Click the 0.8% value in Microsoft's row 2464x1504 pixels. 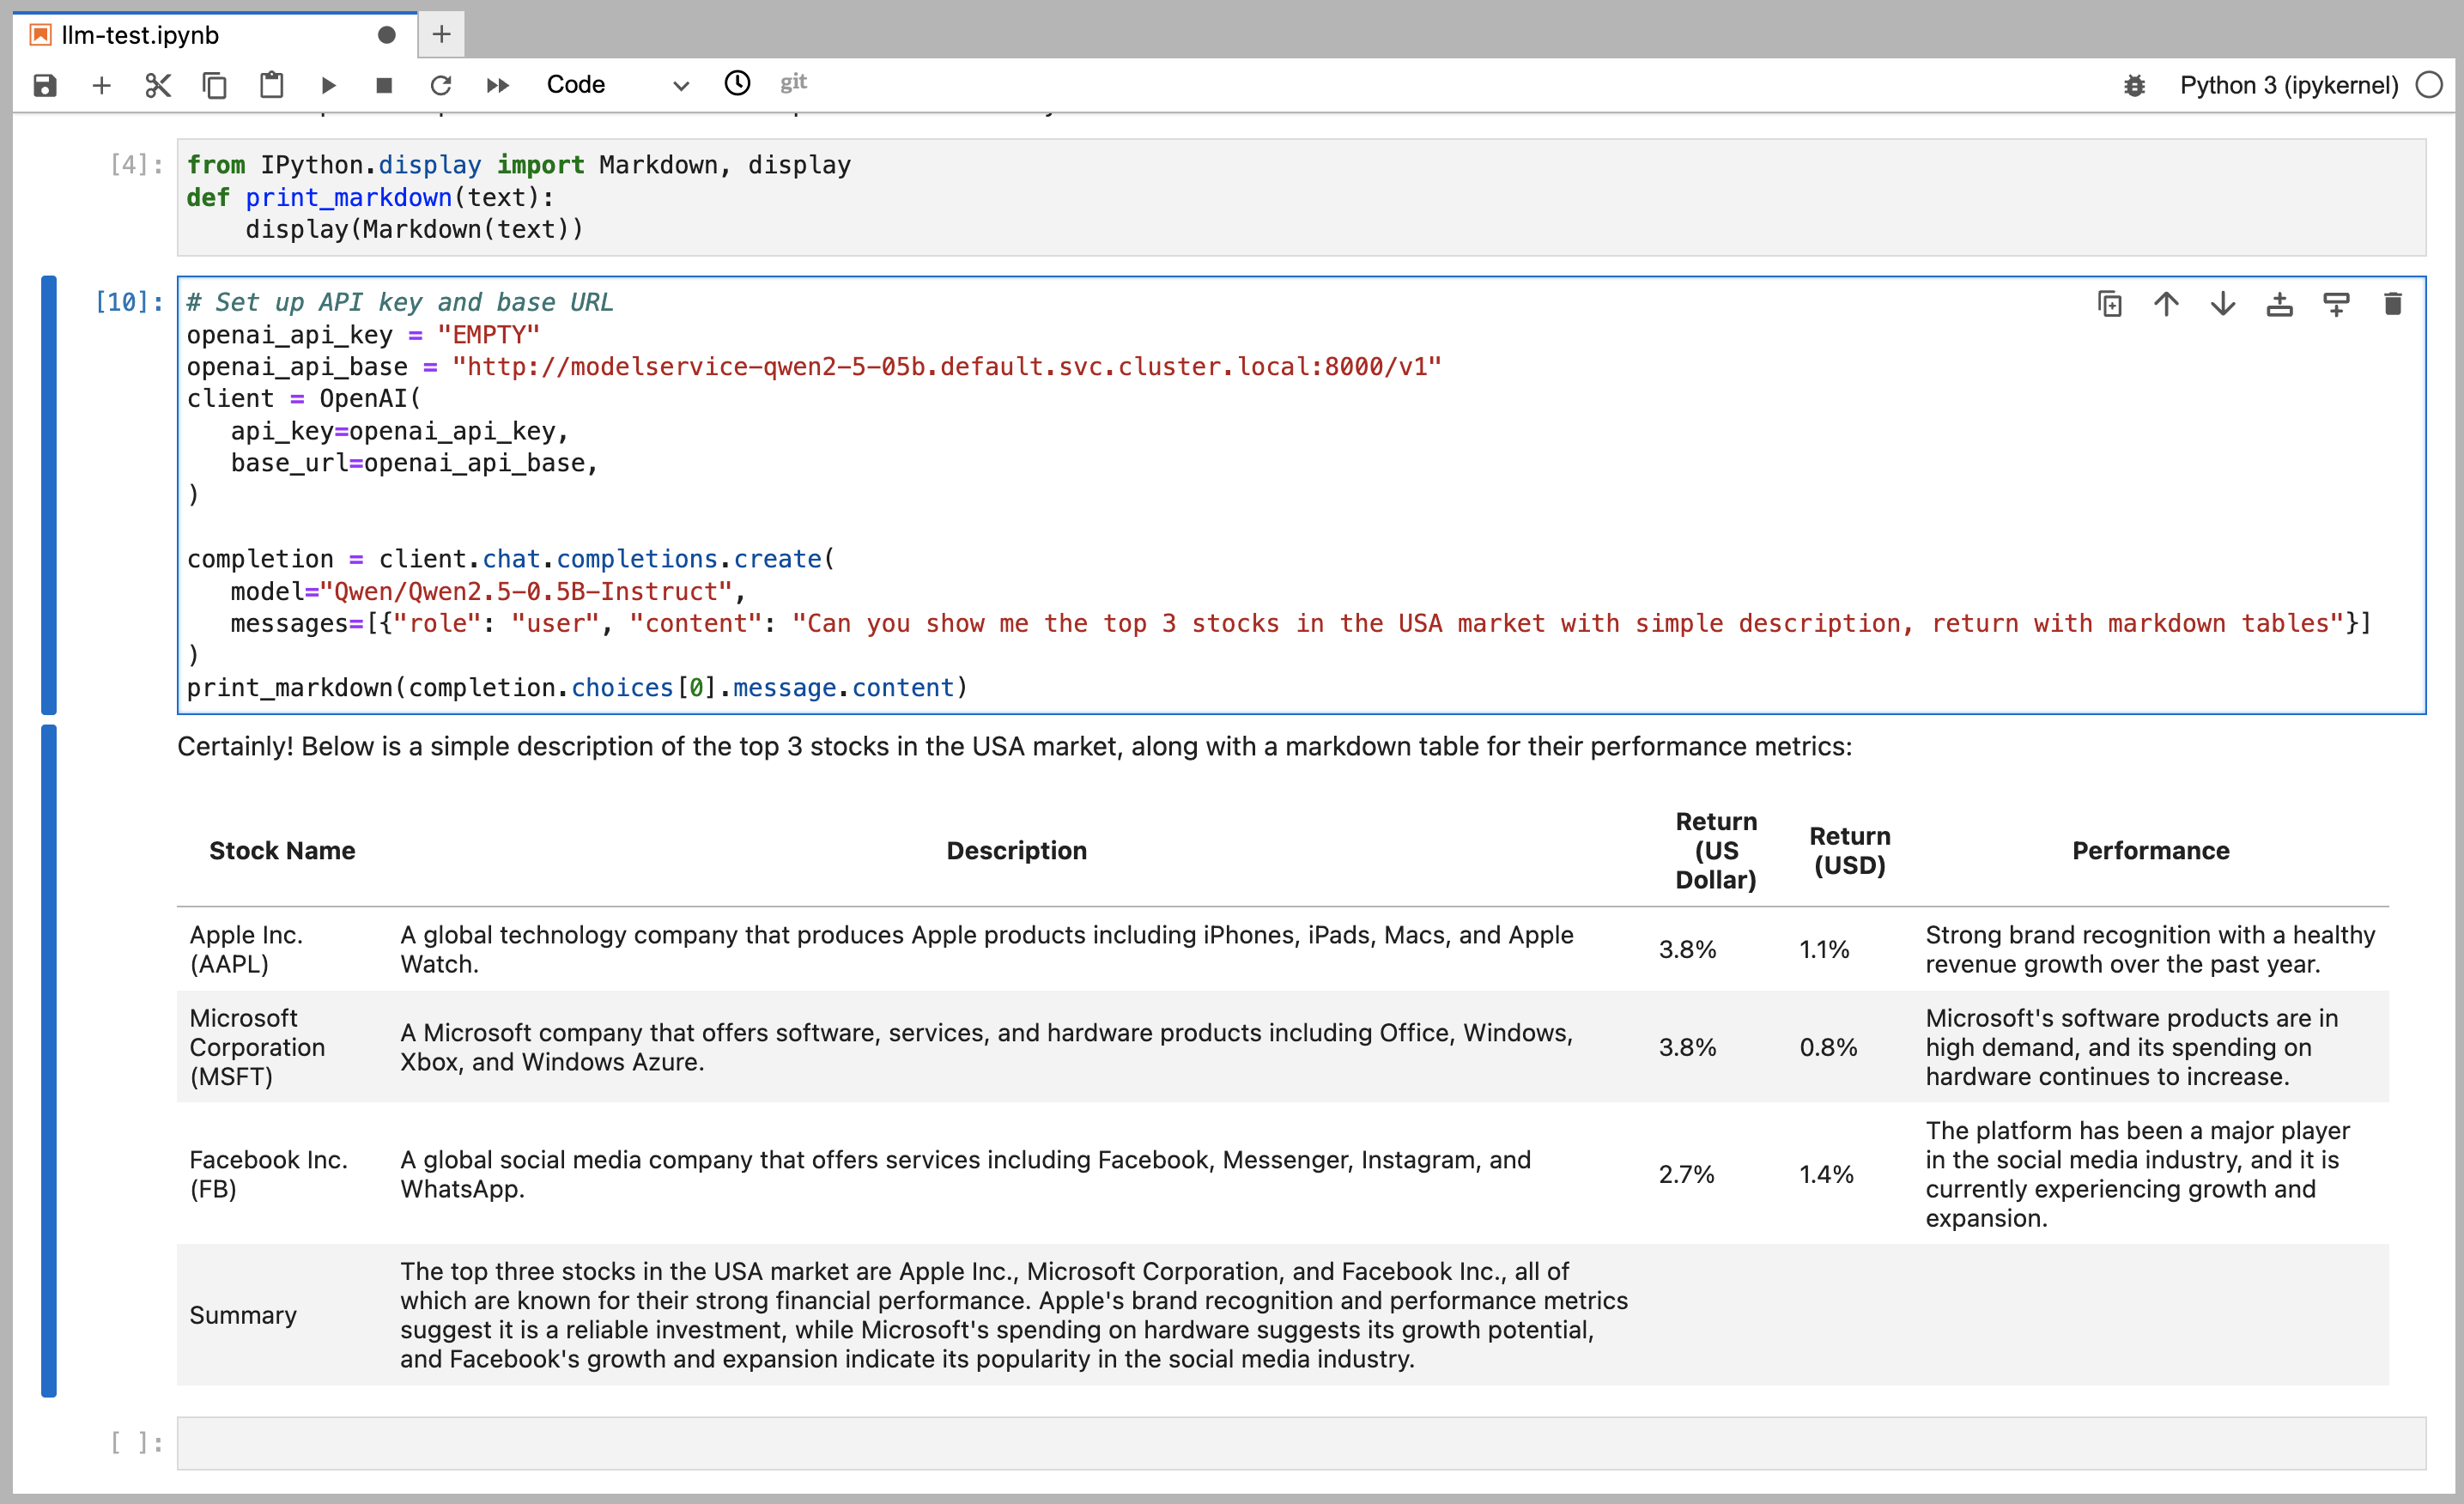1828,1047
